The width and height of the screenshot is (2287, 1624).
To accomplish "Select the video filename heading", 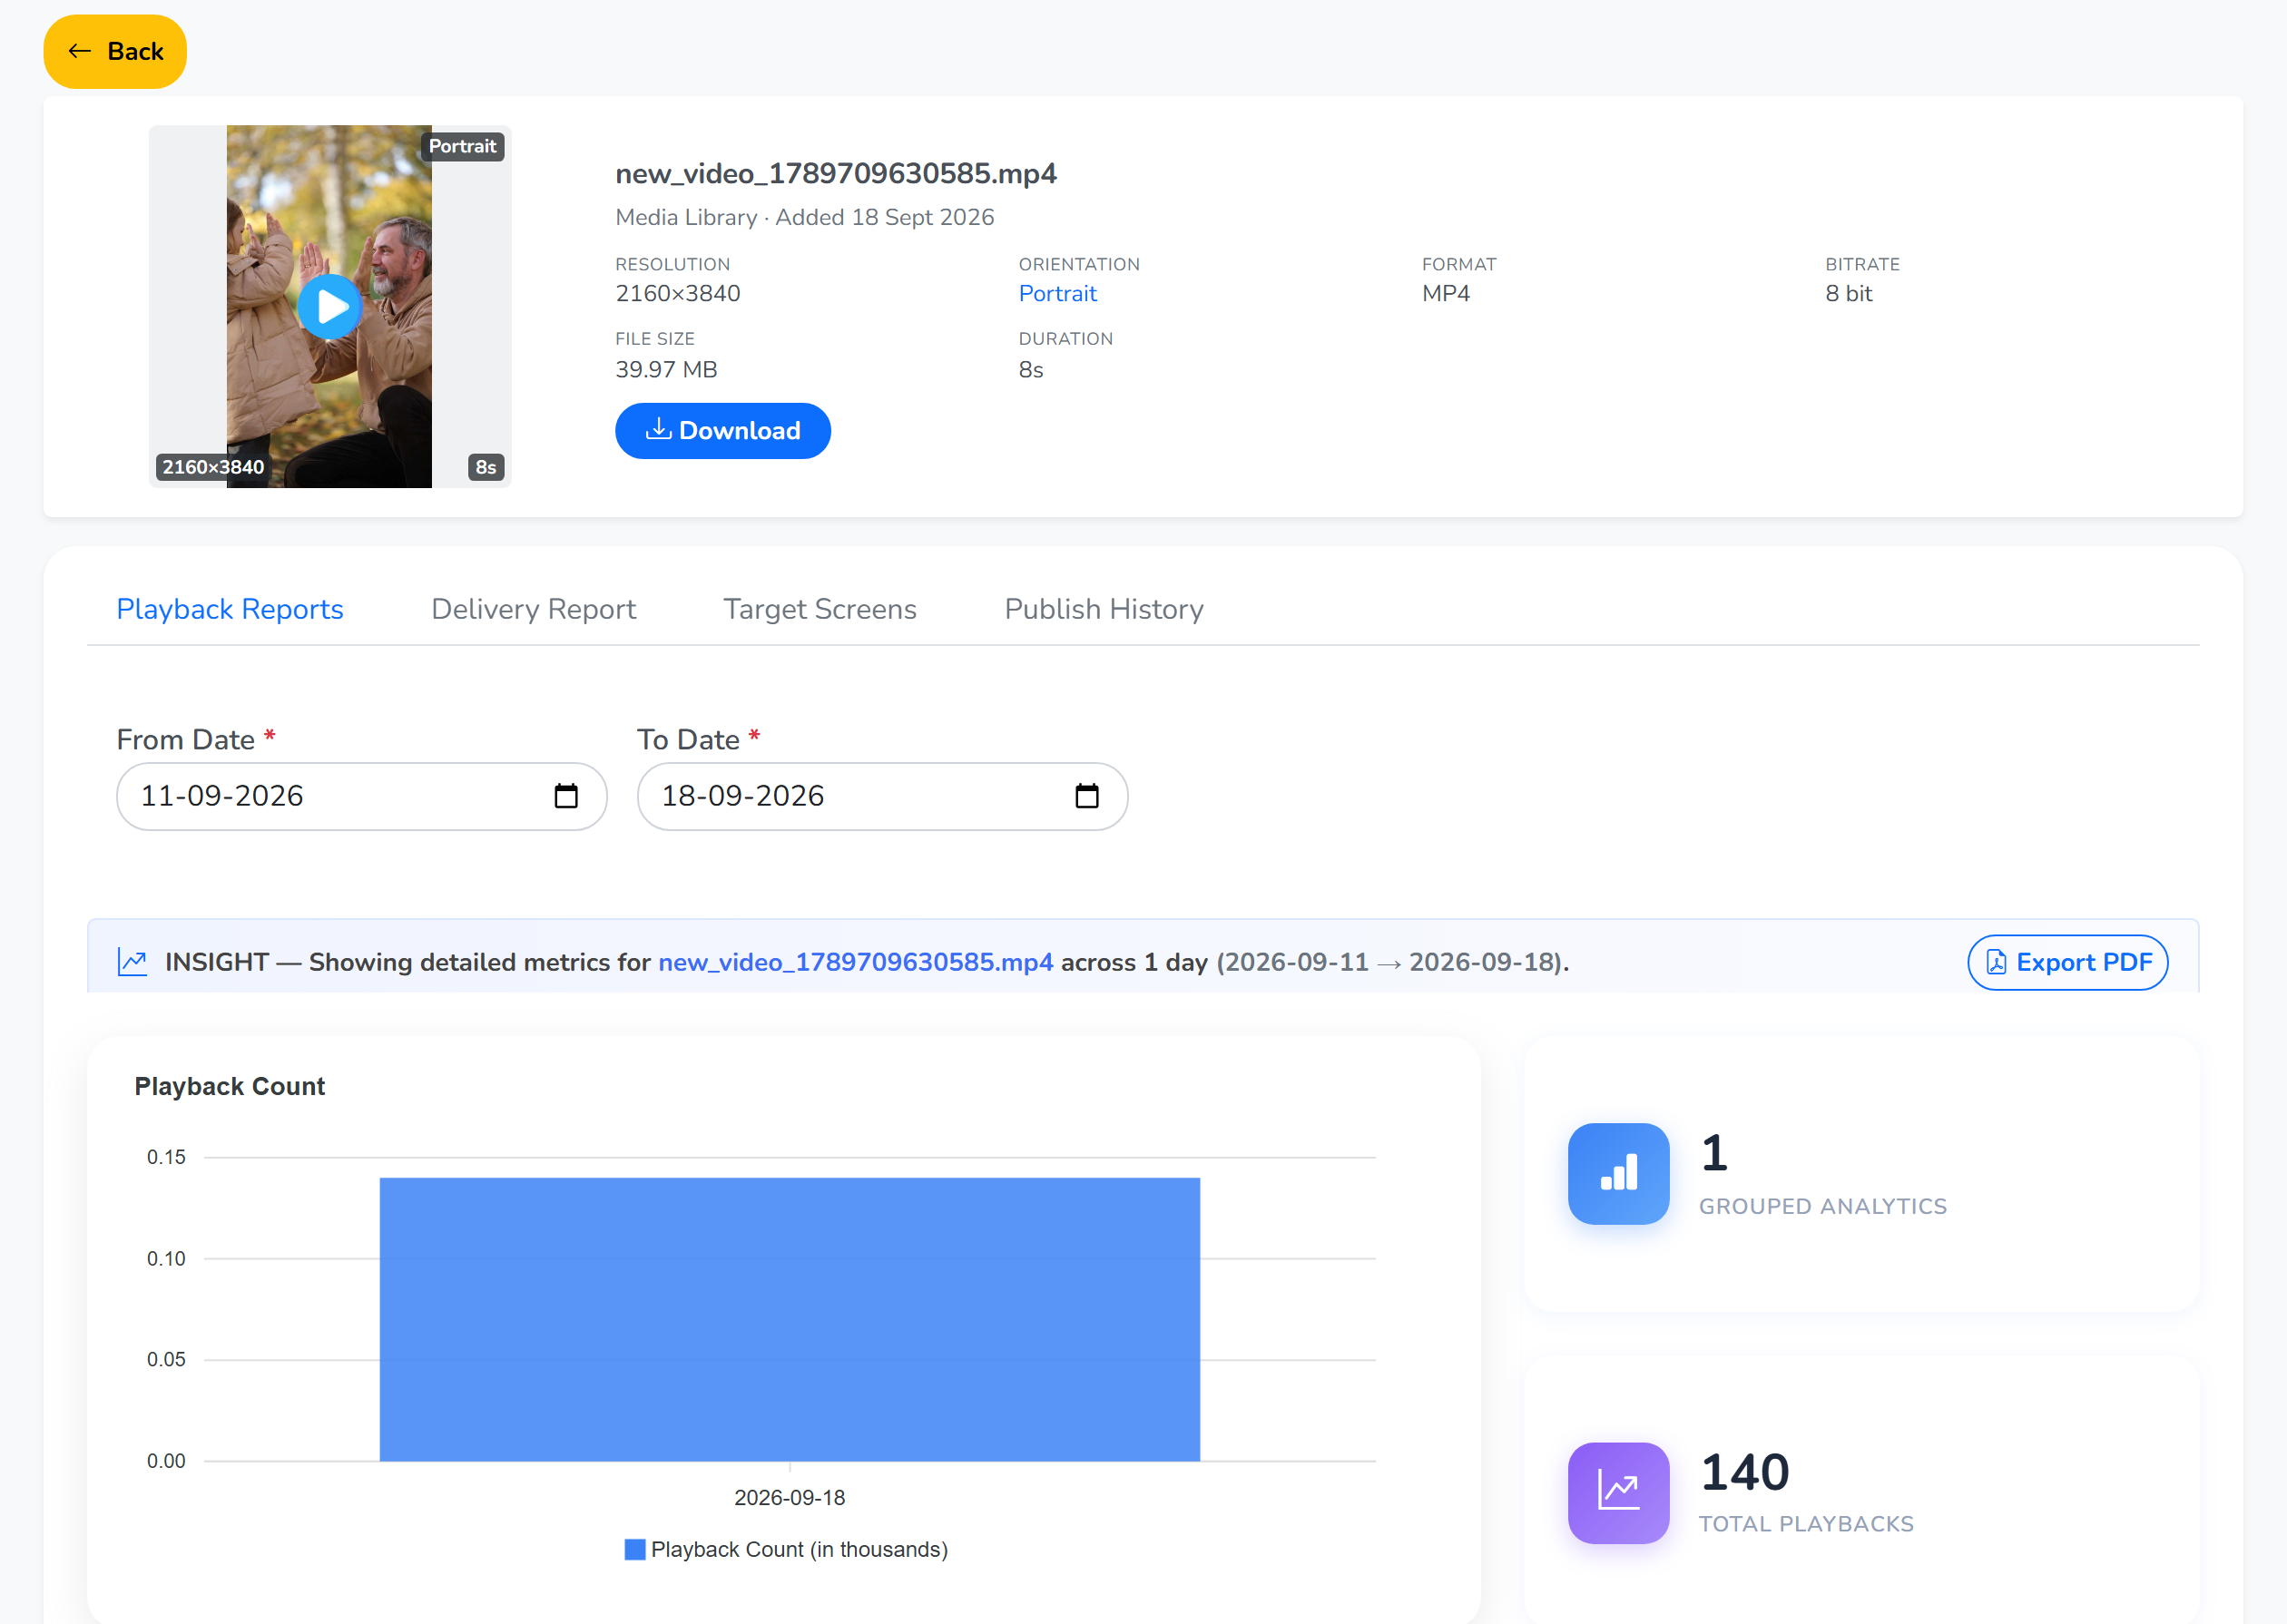I will coord(836,174).
